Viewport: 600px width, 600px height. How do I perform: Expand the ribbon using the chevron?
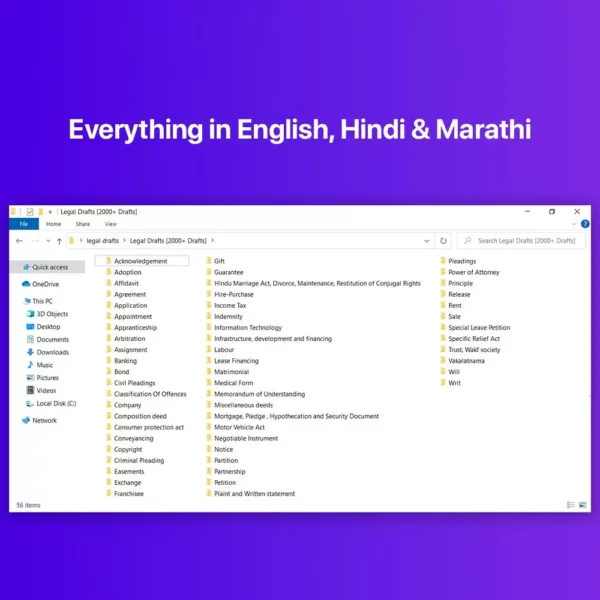click(574, 224)
